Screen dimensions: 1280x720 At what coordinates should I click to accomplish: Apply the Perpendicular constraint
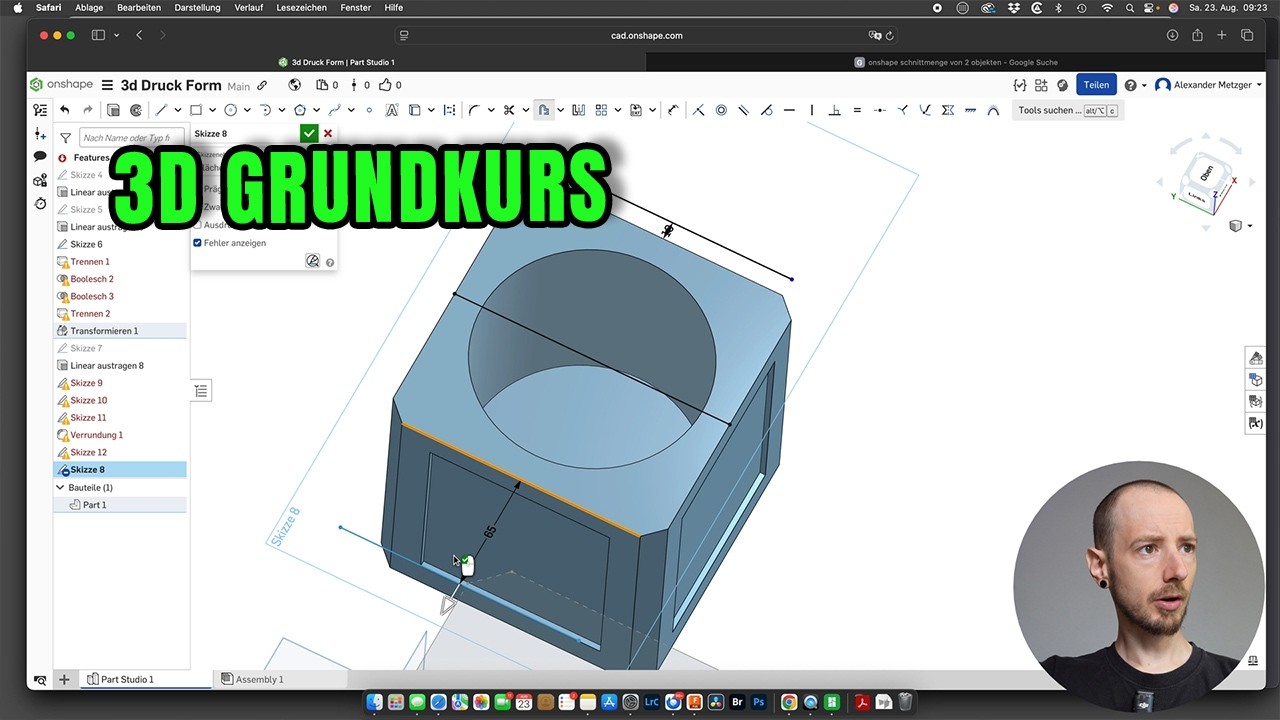[x=834, y=110]
